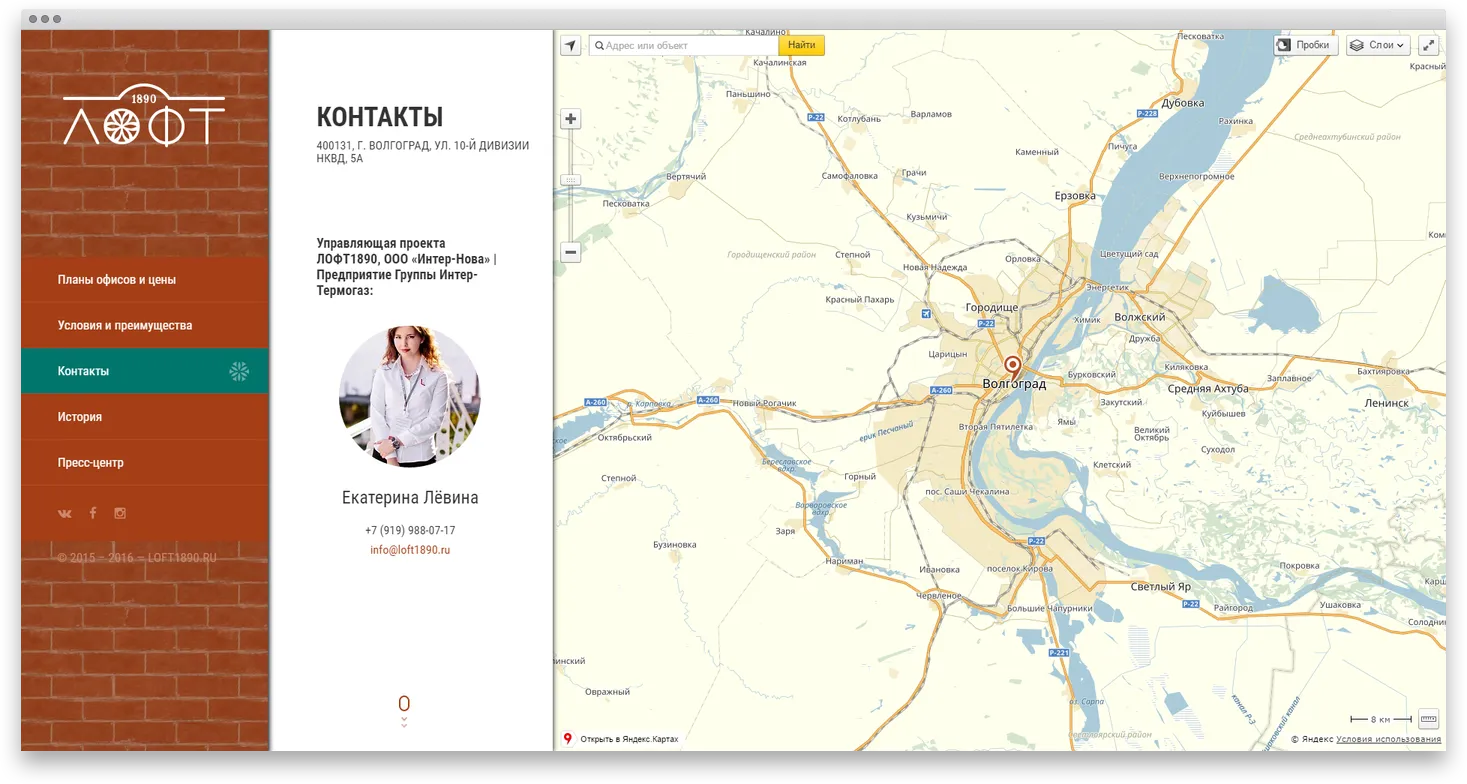The width and height of the screenshot is (1467, 784).
Task: Toggle the map fullscreen icon
Action: (x=1428, y=45)
